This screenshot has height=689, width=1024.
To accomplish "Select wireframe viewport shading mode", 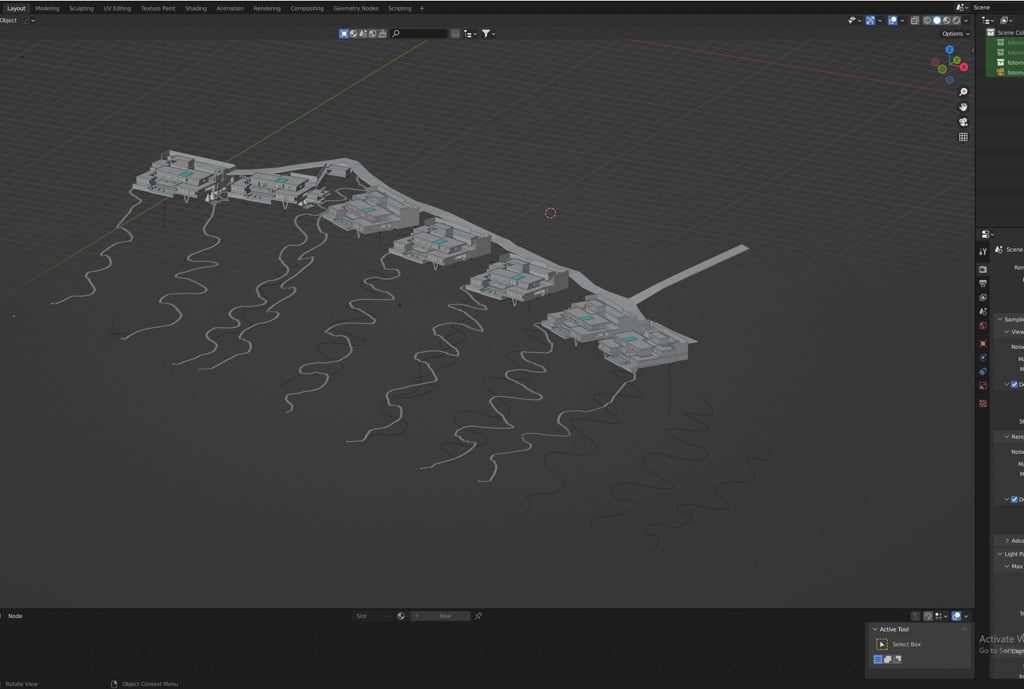I will click(x=927, y=20).
